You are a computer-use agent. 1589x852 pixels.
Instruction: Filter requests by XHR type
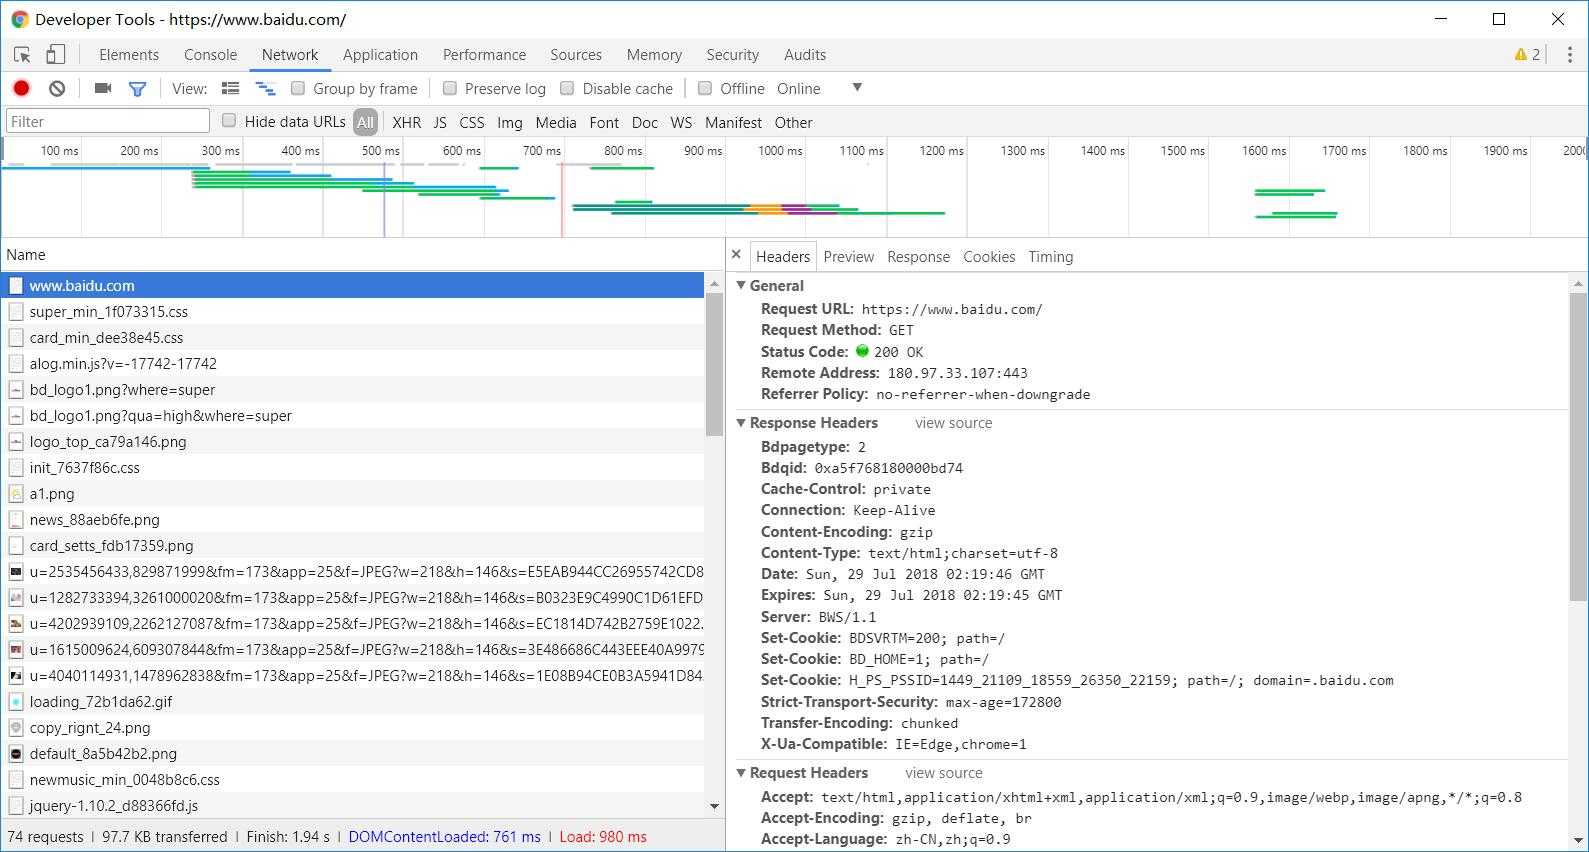click(x=406, y=122)
